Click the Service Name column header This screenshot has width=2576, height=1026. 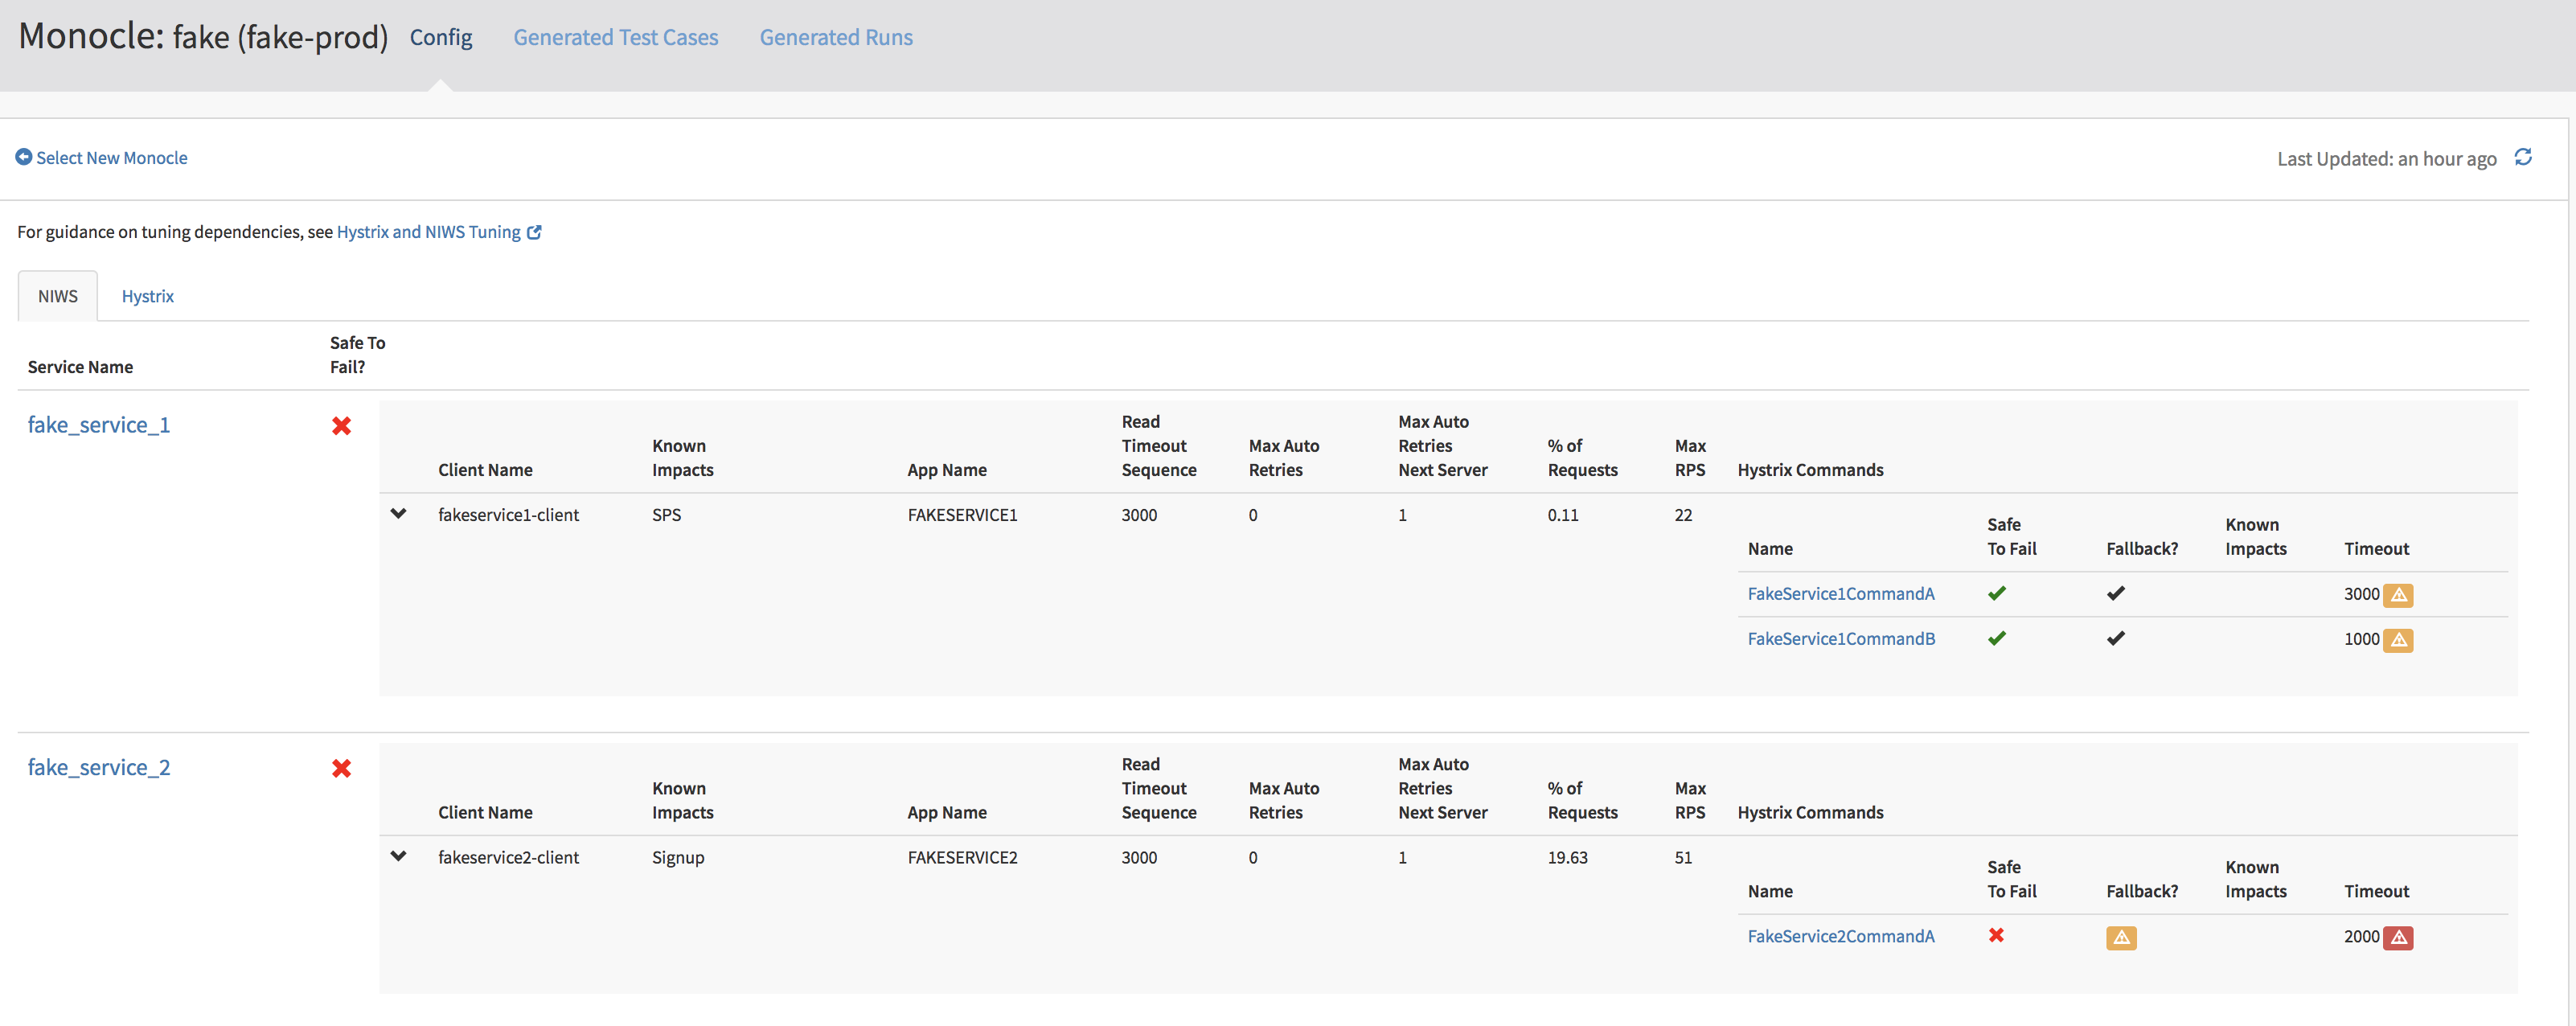(80, 367)
